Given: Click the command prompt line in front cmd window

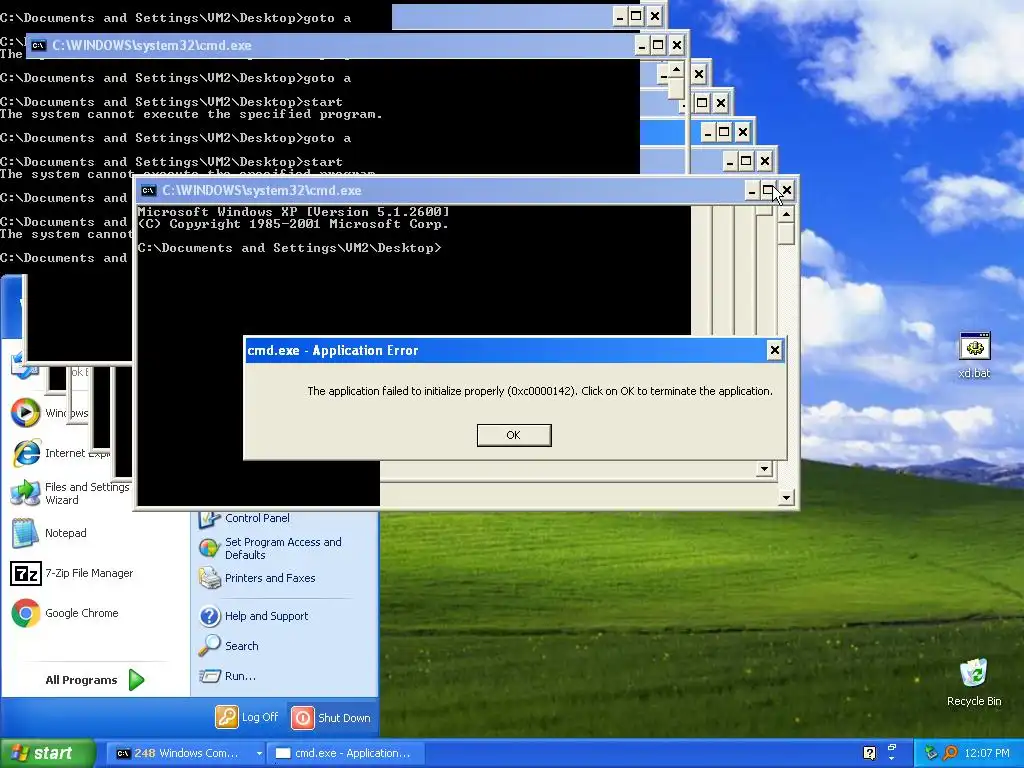Looking at the screenshot, I should point(289,248).
